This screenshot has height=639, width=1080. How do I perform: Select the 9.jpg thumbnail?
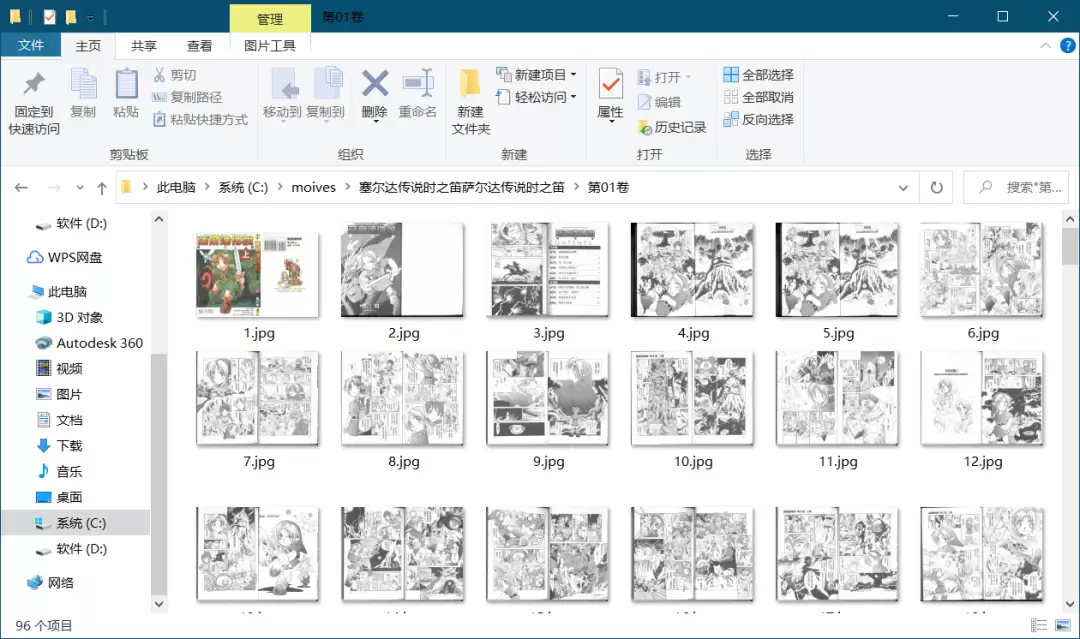point(548,397)
